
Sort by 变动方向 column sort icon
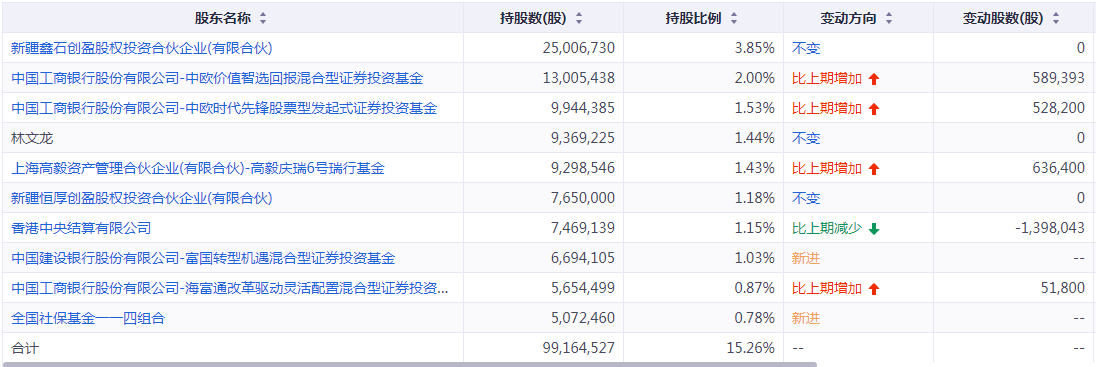click(x=888, y=19)
